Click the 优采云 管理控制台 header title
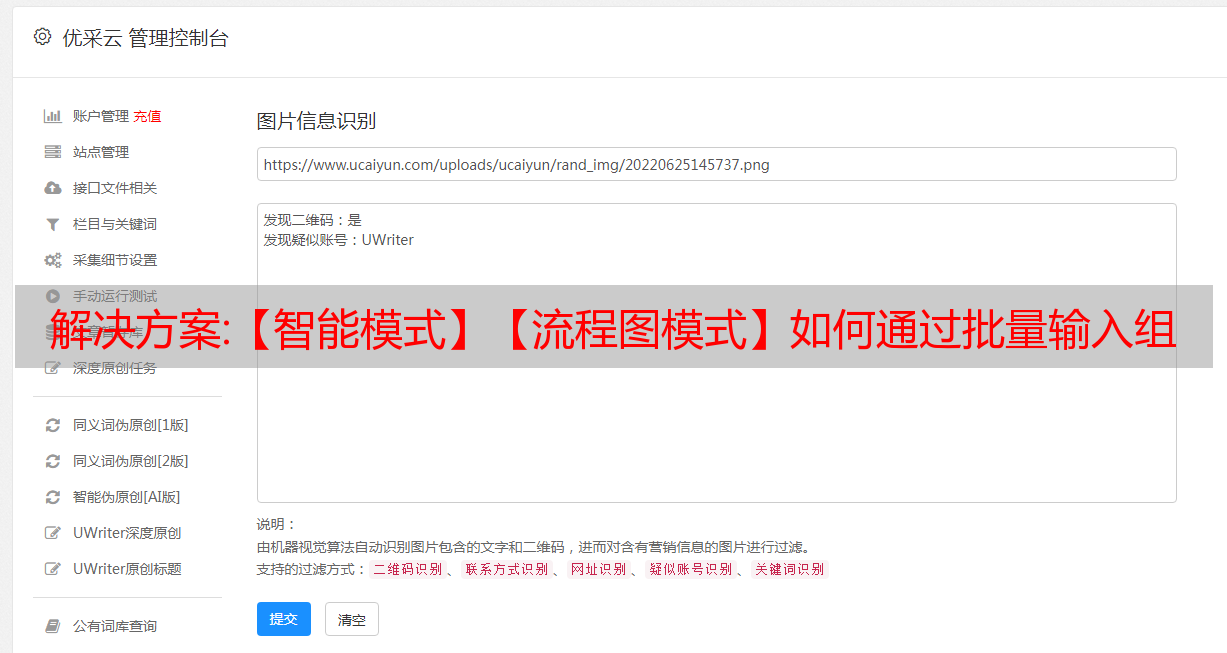Screen dimensions: 1227x653 145,38
